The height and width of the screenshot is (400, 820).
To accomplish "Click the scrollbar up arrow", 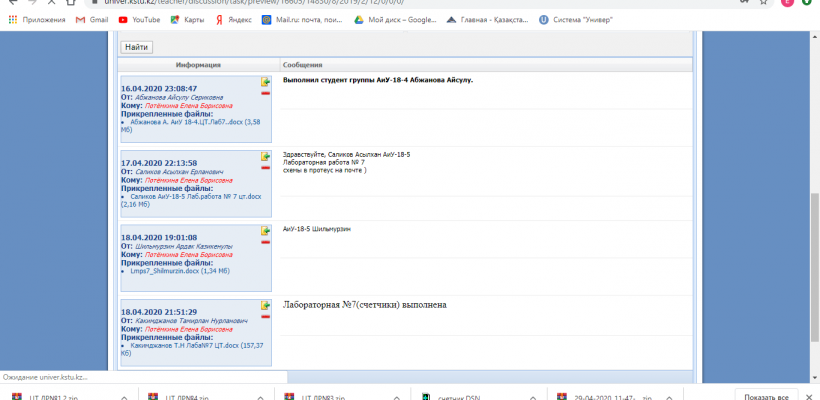I will click(x=815, y=36).
